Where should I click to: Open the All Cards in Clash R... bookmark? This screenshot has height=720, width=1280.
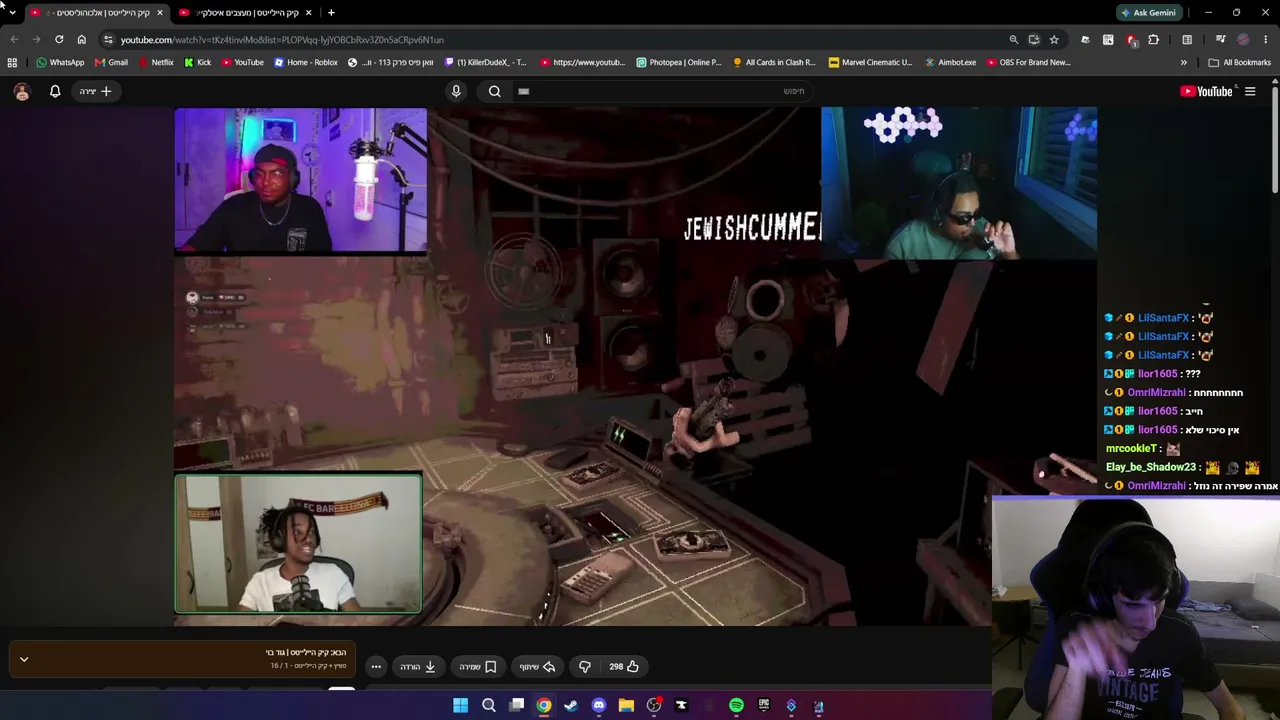[x=774, y=62]
